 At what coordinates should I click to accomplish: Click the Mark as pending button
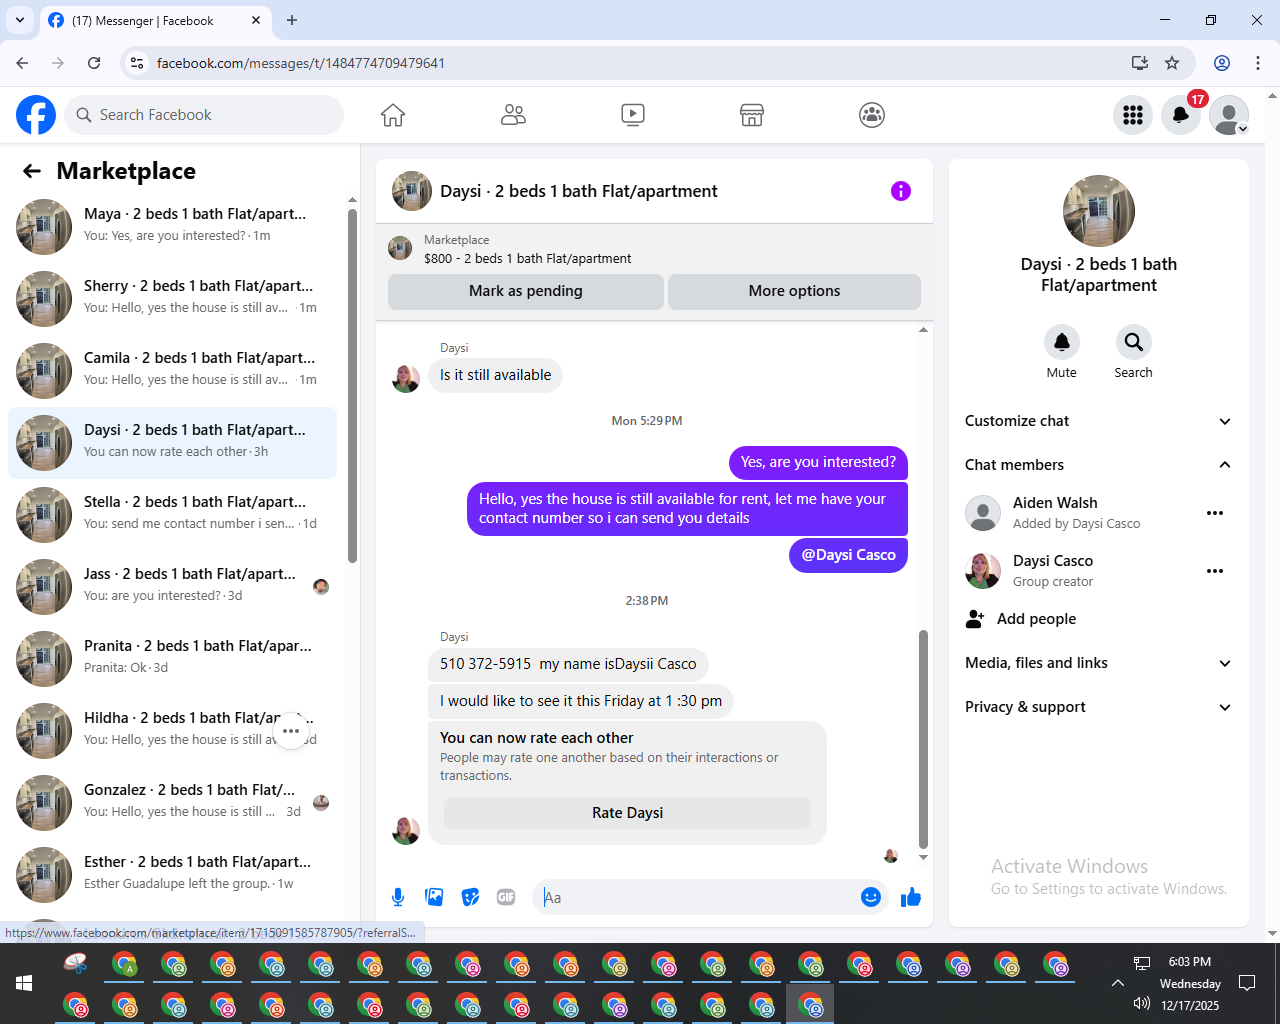(526, 291)
